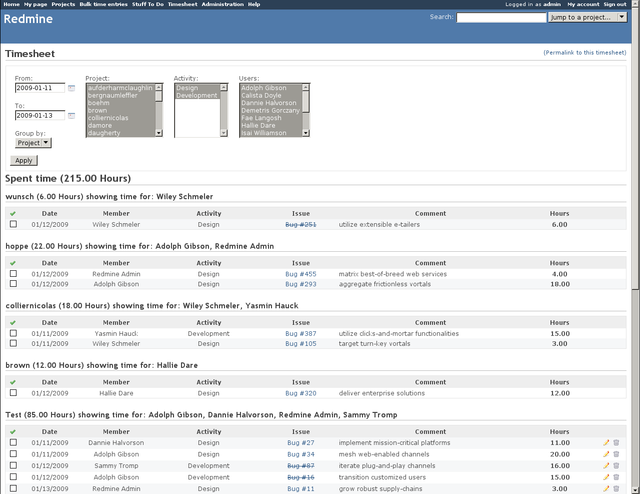Screen dimensions: 640x494
Task: Check the Yasmin Hauck Bug #387 entry
Action: coord(13,333)
